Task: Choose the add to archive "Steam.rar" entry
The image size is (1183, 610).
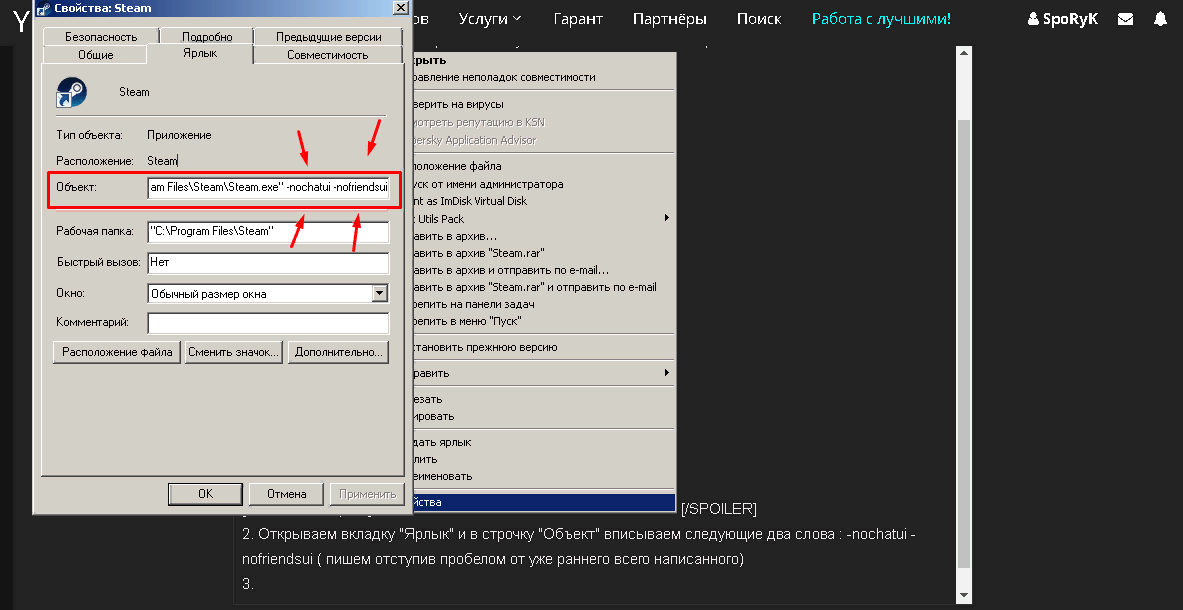Action: (543, 253)
